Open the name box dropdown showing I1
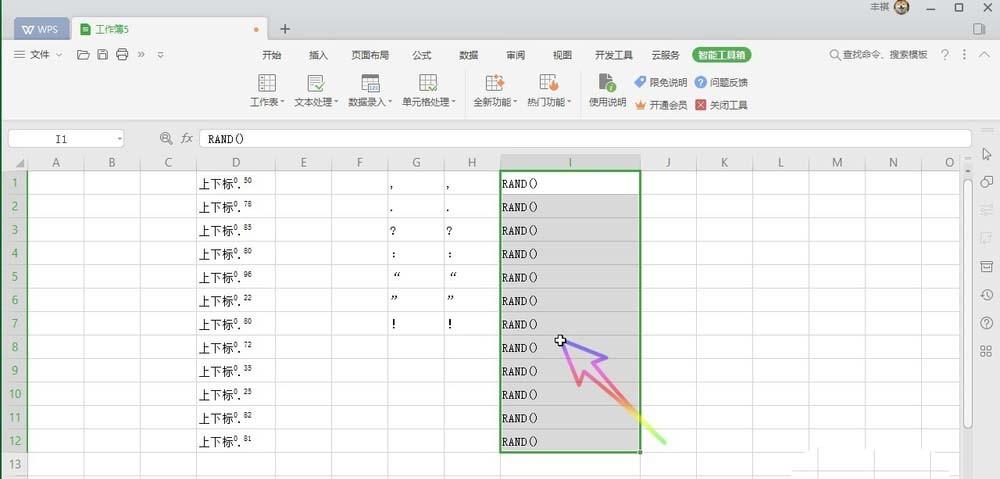The image size is (1000, 479). tap(119, 138)
